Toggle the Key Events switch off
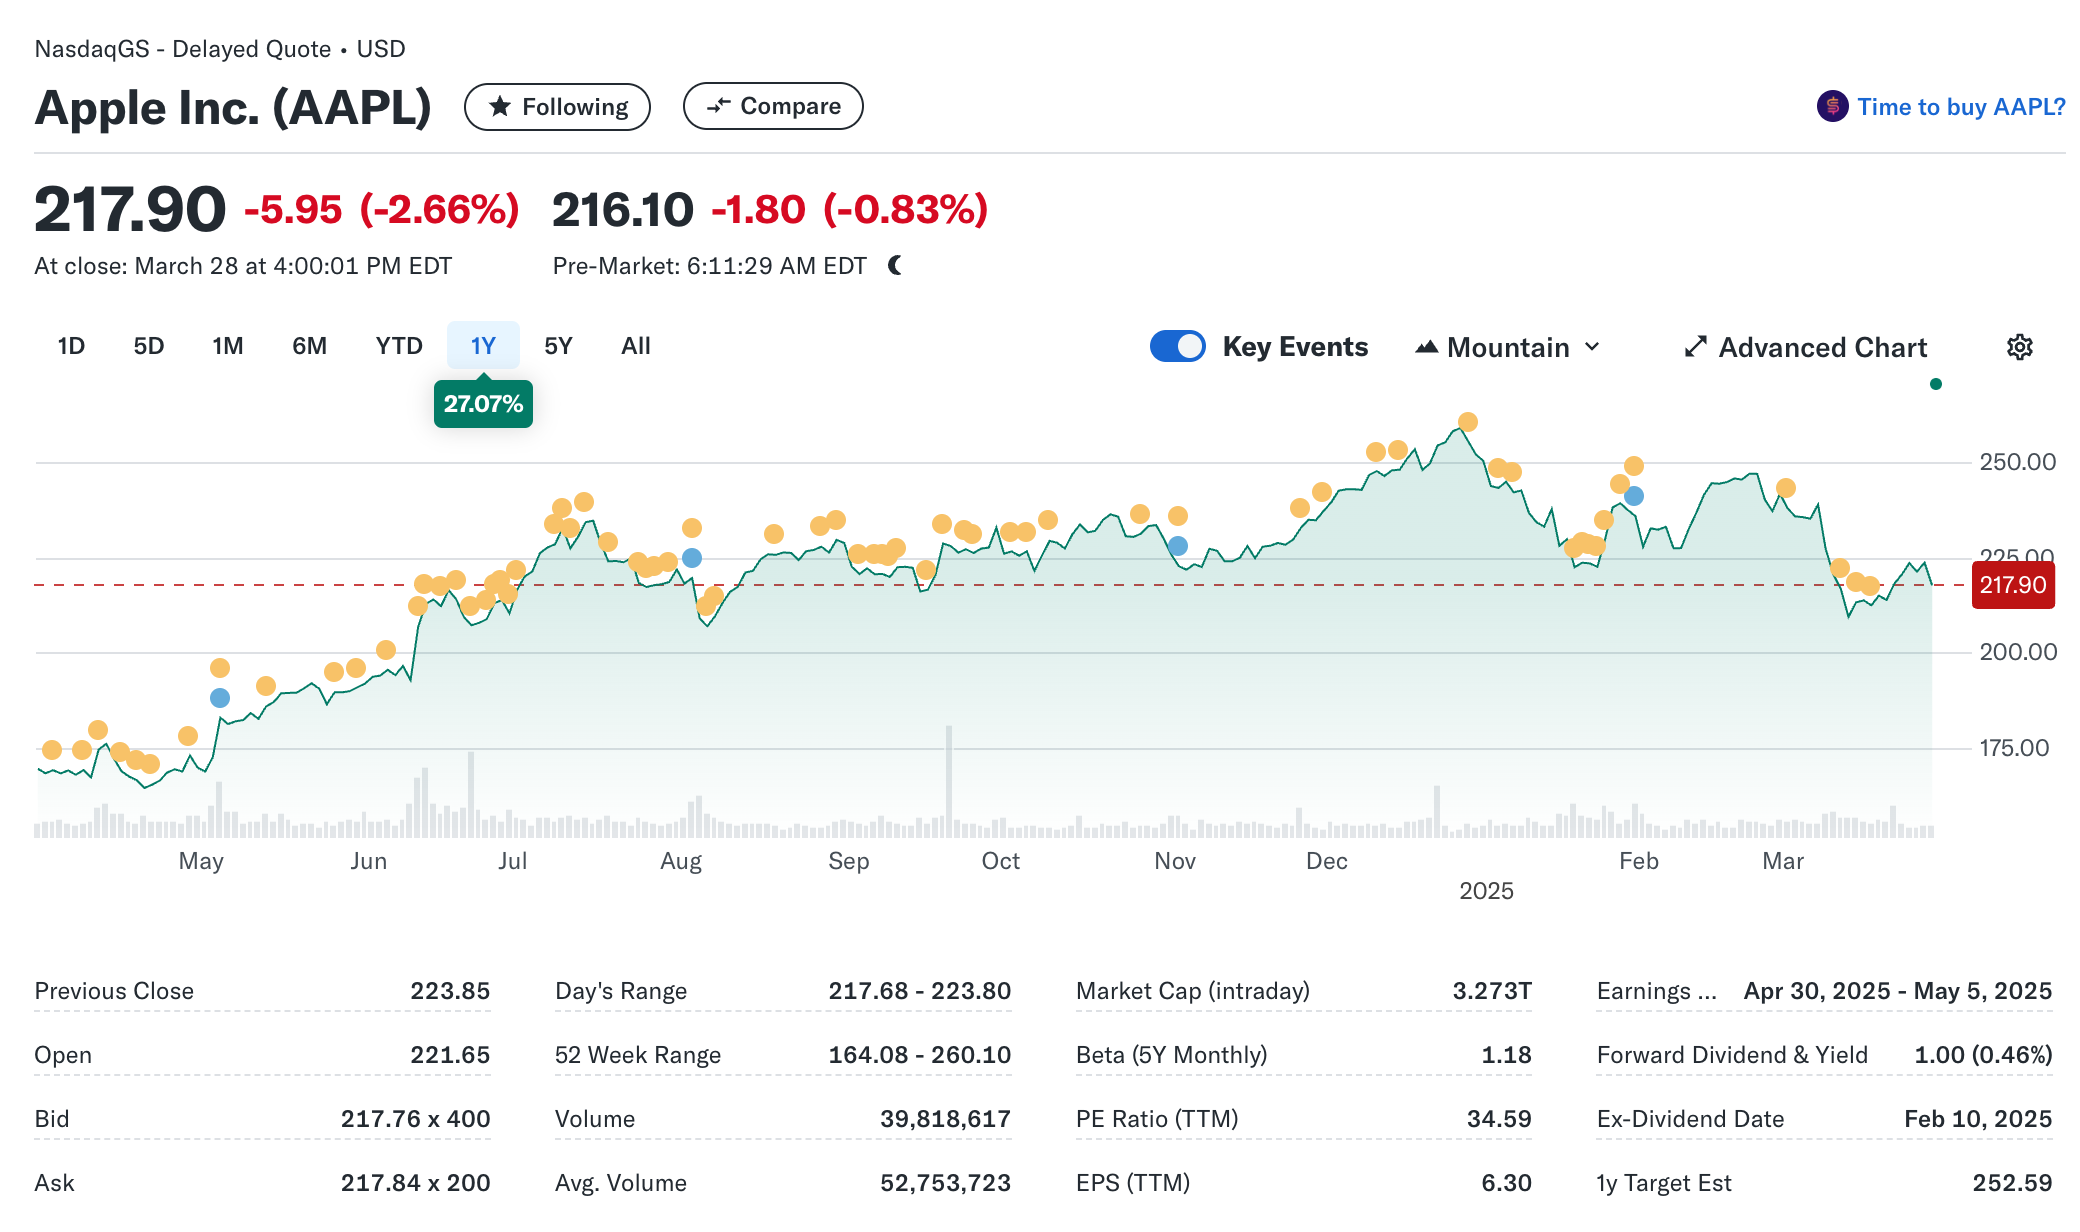The image size is (2080, 1232). click(1177, 346)
